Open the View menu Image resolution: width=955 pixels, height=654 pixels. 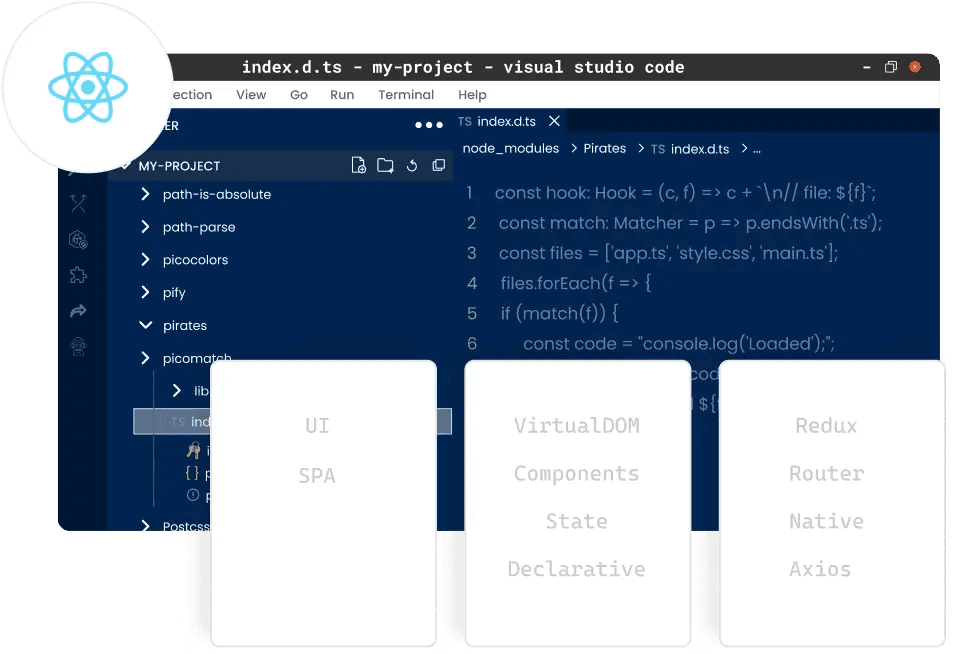(x=251, y=94)
